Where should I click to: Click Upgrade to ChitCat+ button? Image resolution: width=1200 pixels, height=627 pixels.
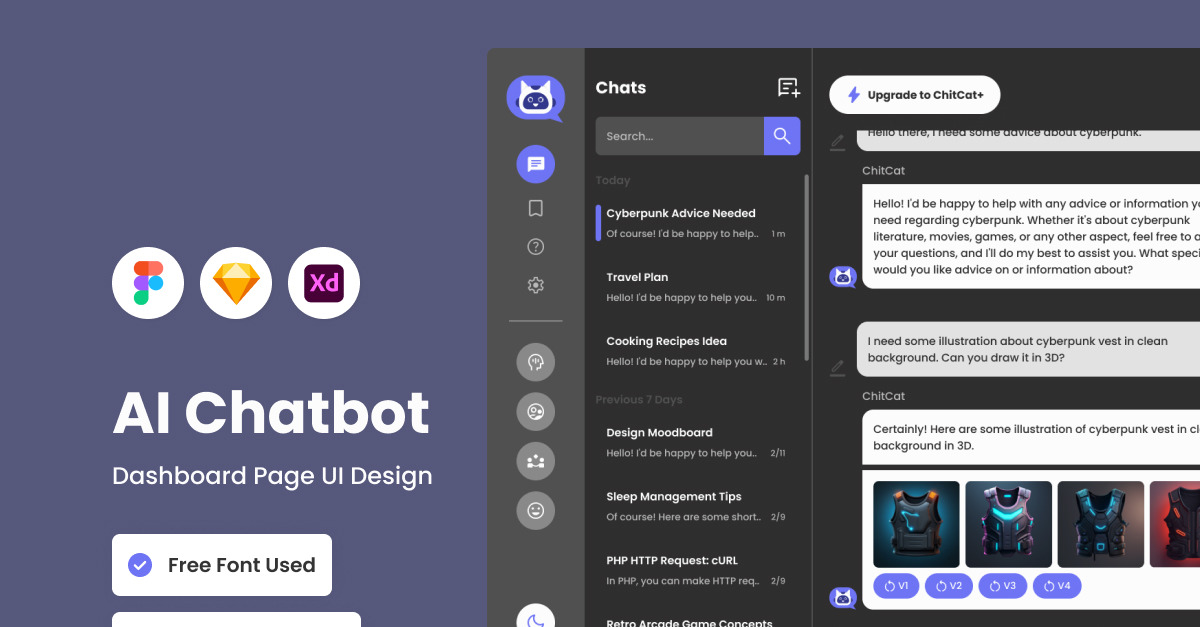pos(914,95)
